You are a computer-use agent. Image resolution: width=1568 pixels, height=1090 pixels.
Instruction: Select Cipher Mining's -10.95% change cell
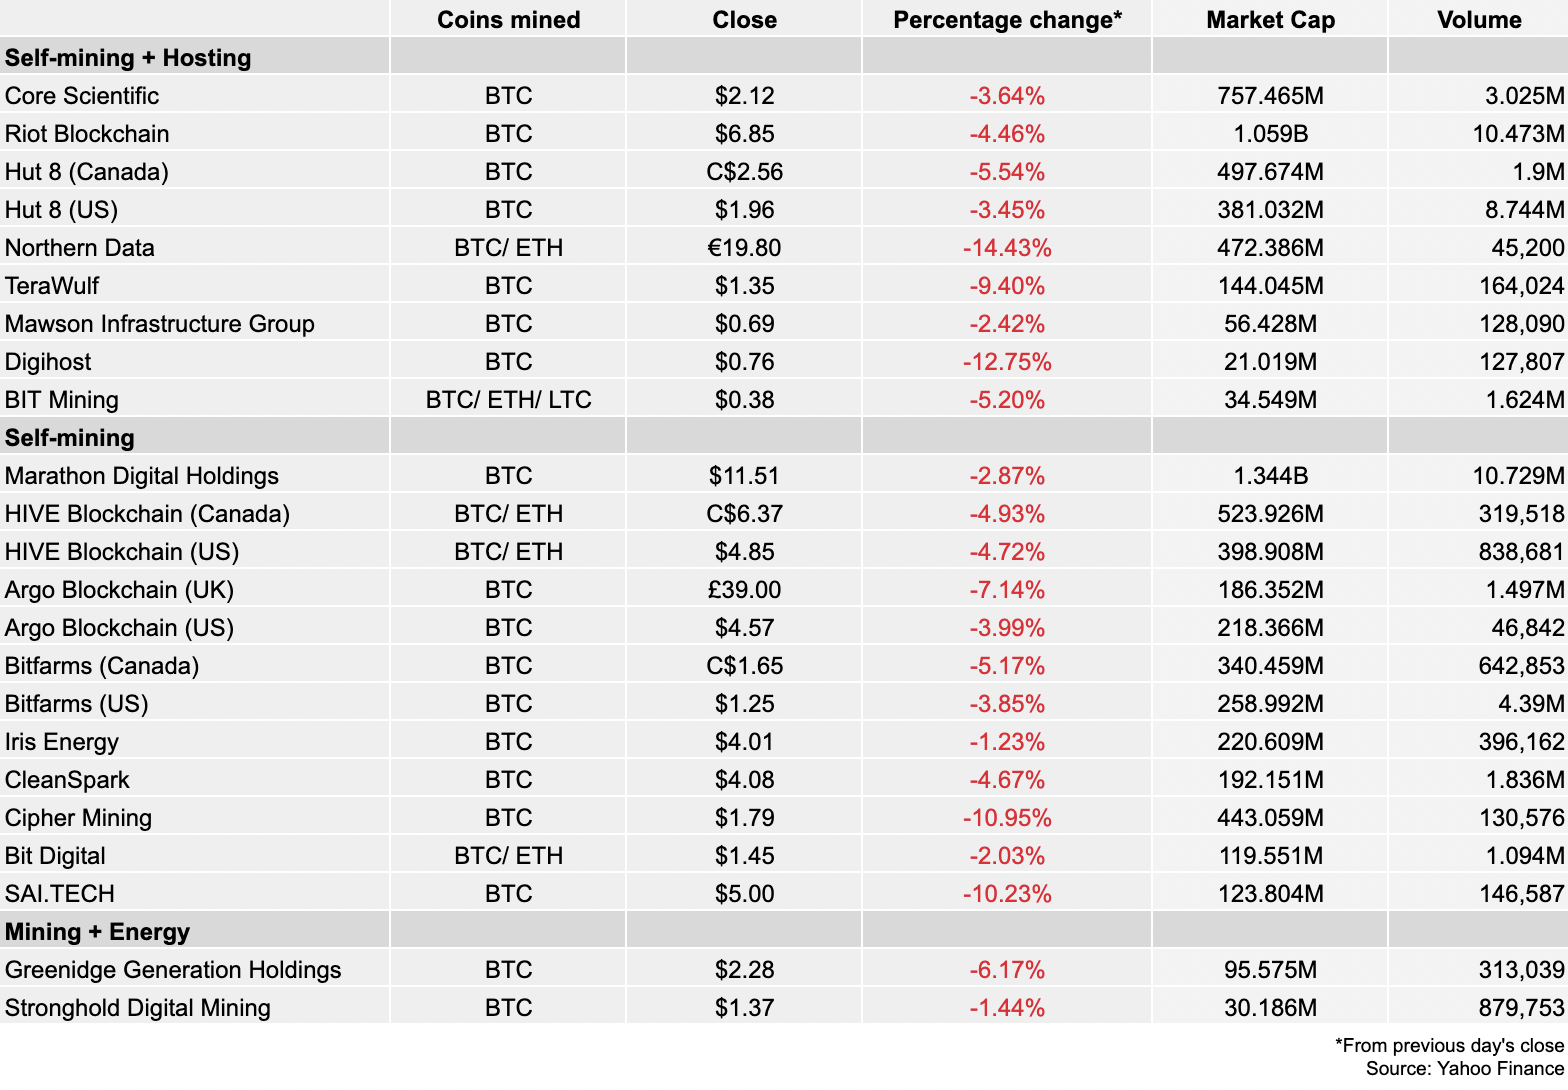tap(1007, 818)
